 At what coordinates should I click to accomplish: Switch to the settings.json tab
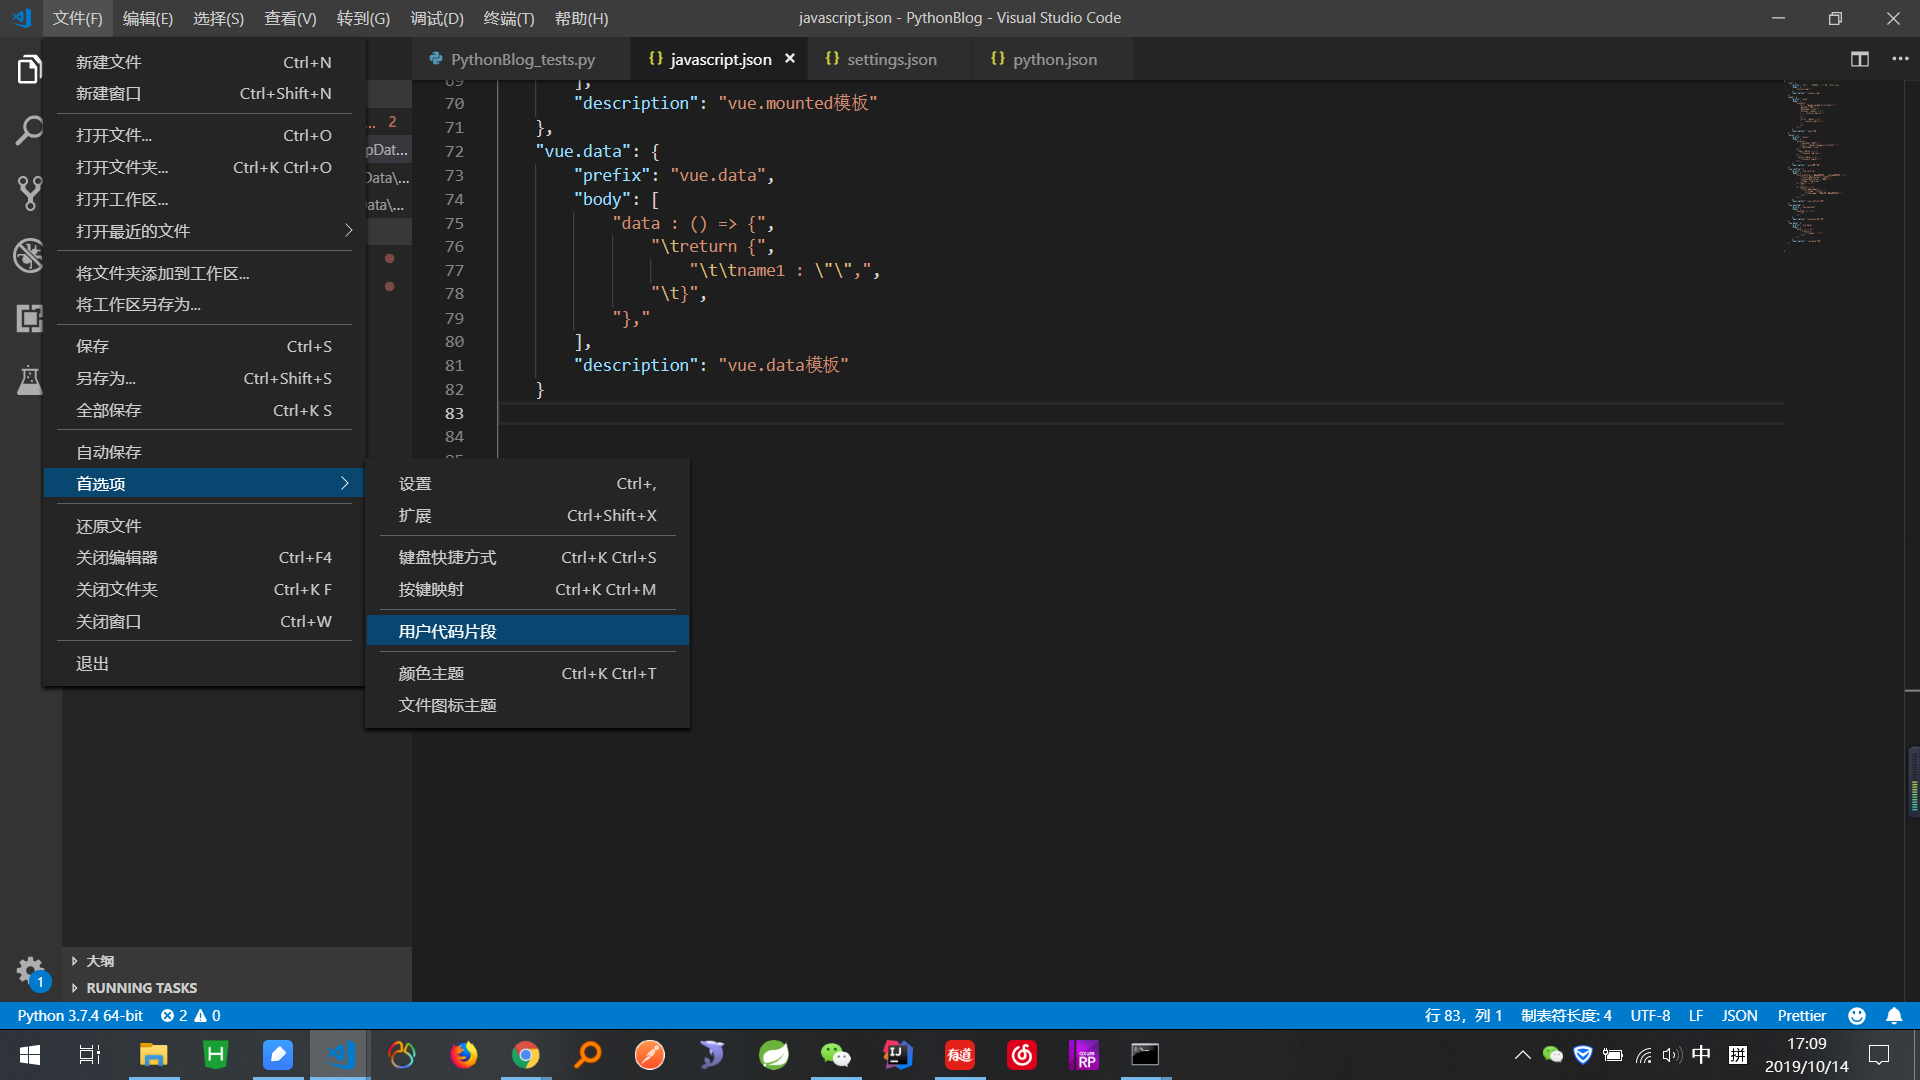(x=891, y=59)
